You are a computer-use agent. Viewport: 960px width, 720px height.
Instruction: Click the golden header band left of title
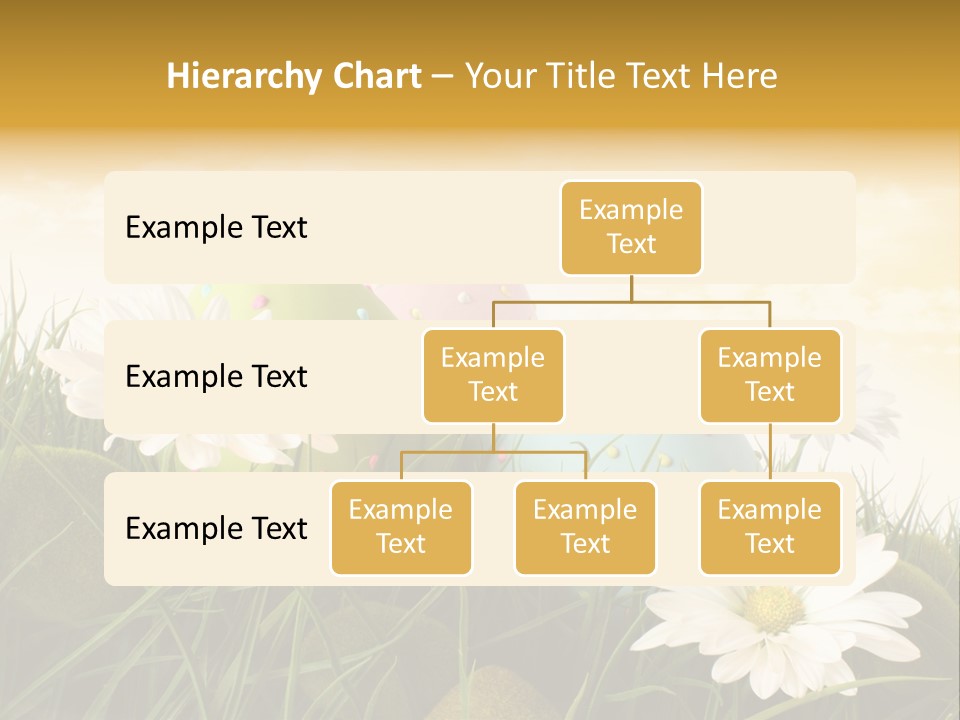pyautogui.click(x=80, y=76)
